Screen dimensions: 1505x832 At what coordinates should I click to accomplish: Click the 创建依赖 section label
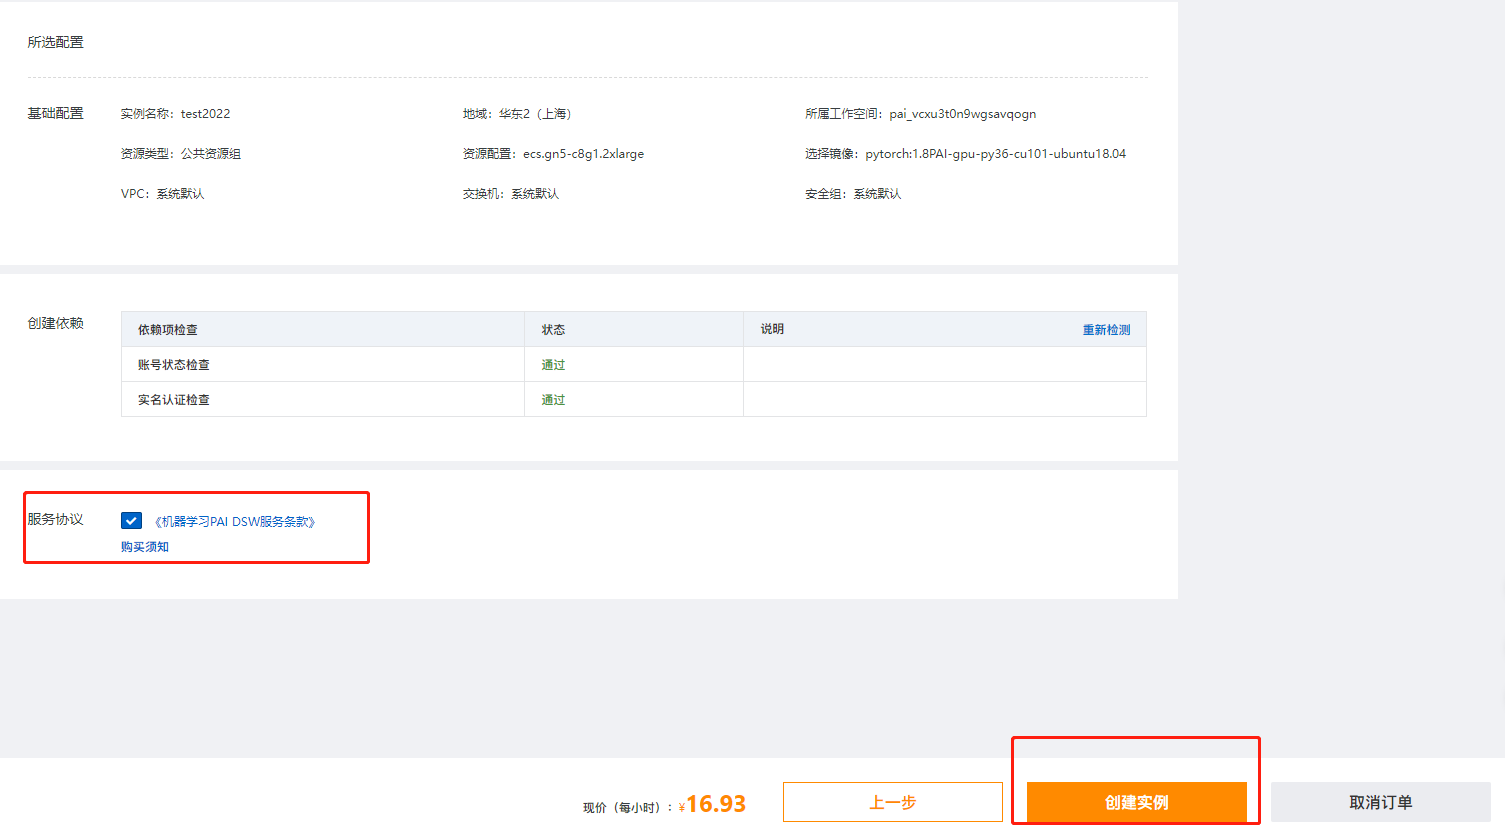click(x=56, y=323)
